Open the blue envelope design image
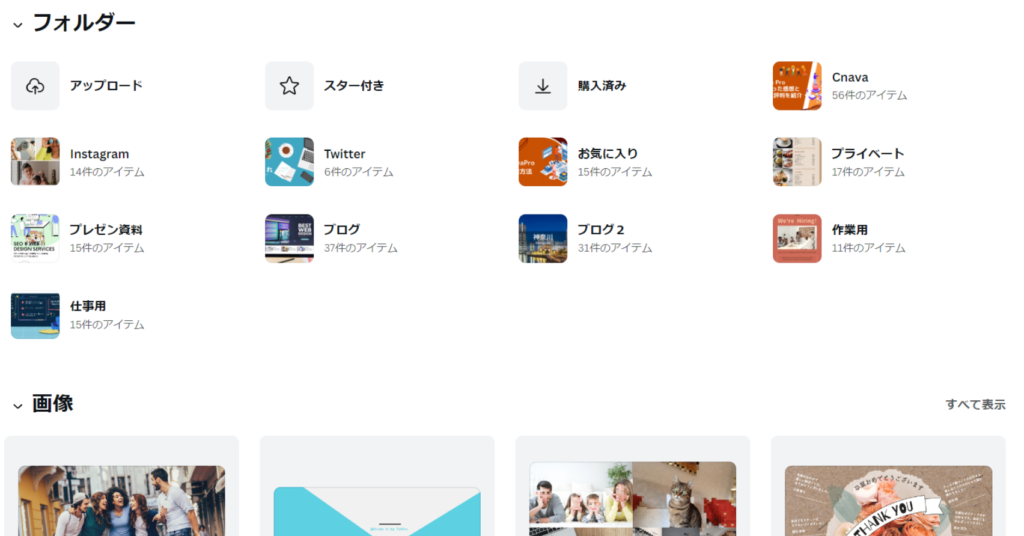Screen dimensions: 1024x536 tap(377, 511)
